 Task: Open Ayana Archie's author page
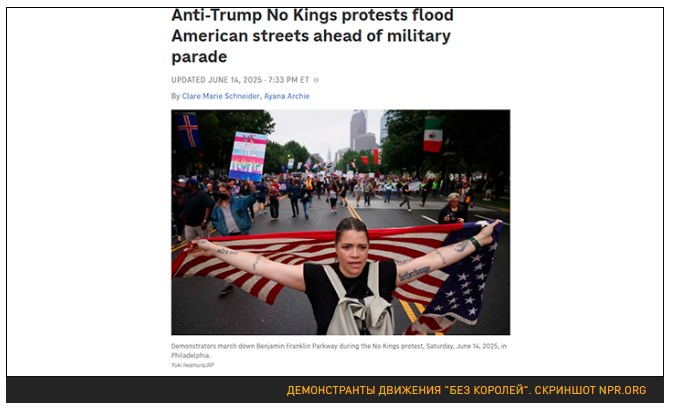click(287, 96)
